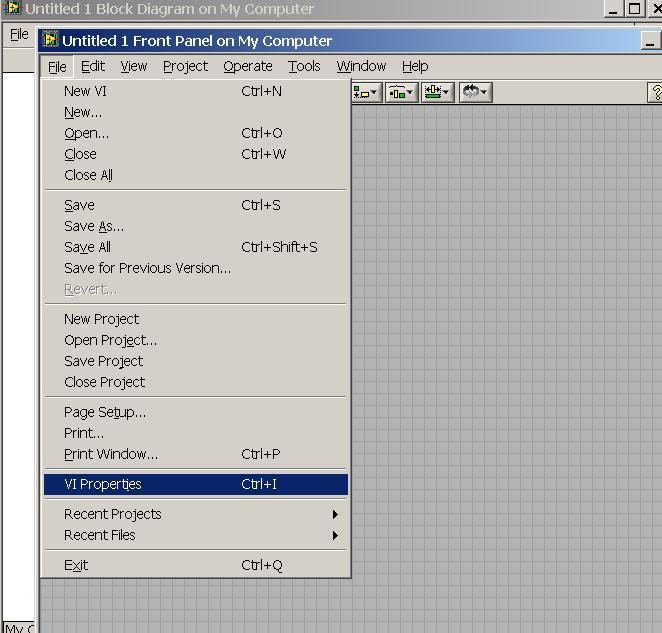The width and height of the screenshot is (662, 633).
Task: Open the Align Objects toolbar dropdown
Action: pos(366,92)
